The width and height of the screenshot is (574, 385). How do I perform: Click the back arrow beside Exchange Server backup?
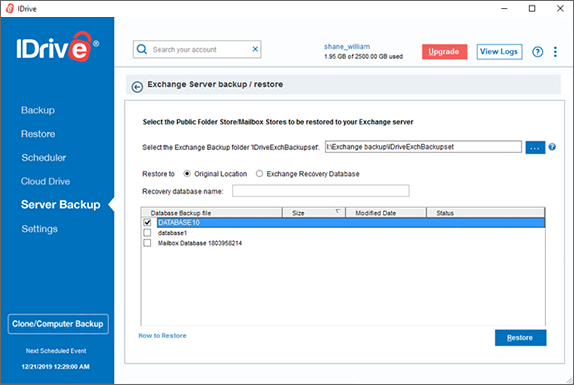[137, 87]
